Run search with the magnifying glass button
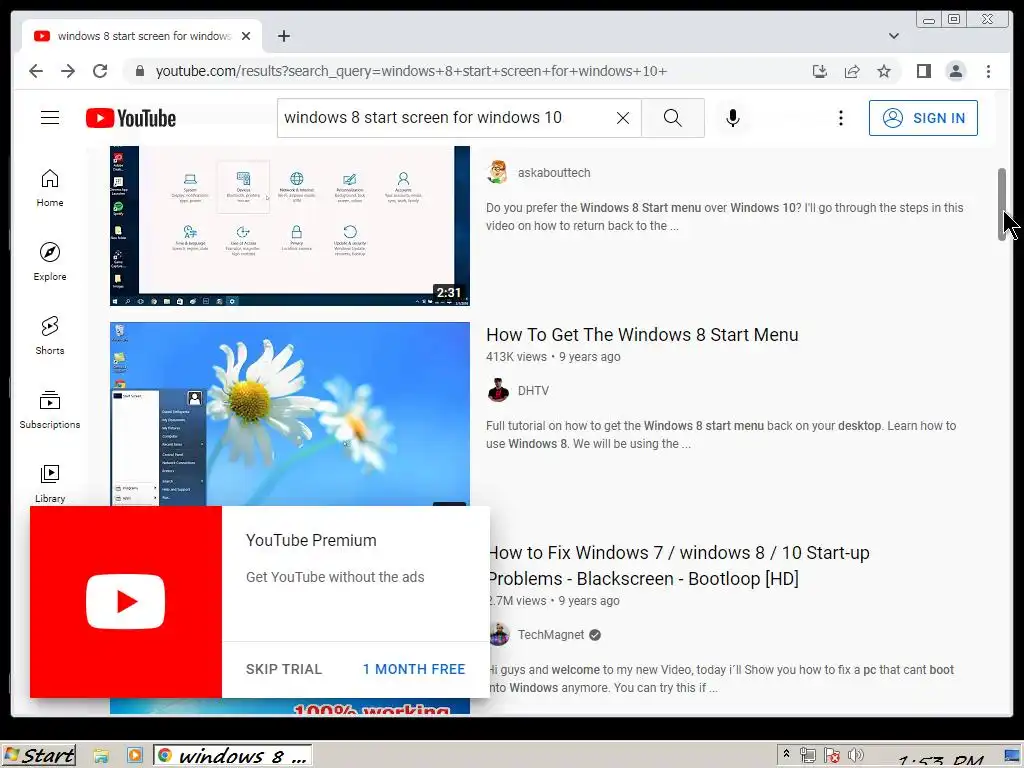1024x768 pixels. pos(673,118)
